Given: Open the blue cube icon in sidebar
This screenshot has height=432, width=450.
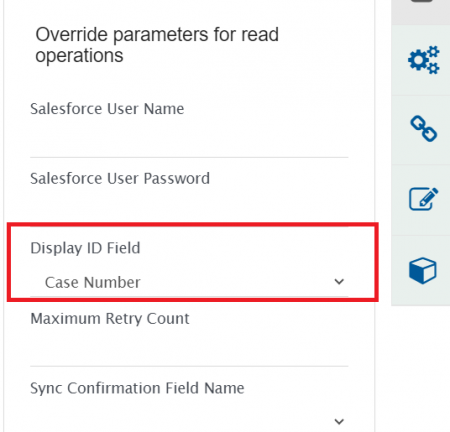Looking at the screenshot, I should (x=423, y=270).
